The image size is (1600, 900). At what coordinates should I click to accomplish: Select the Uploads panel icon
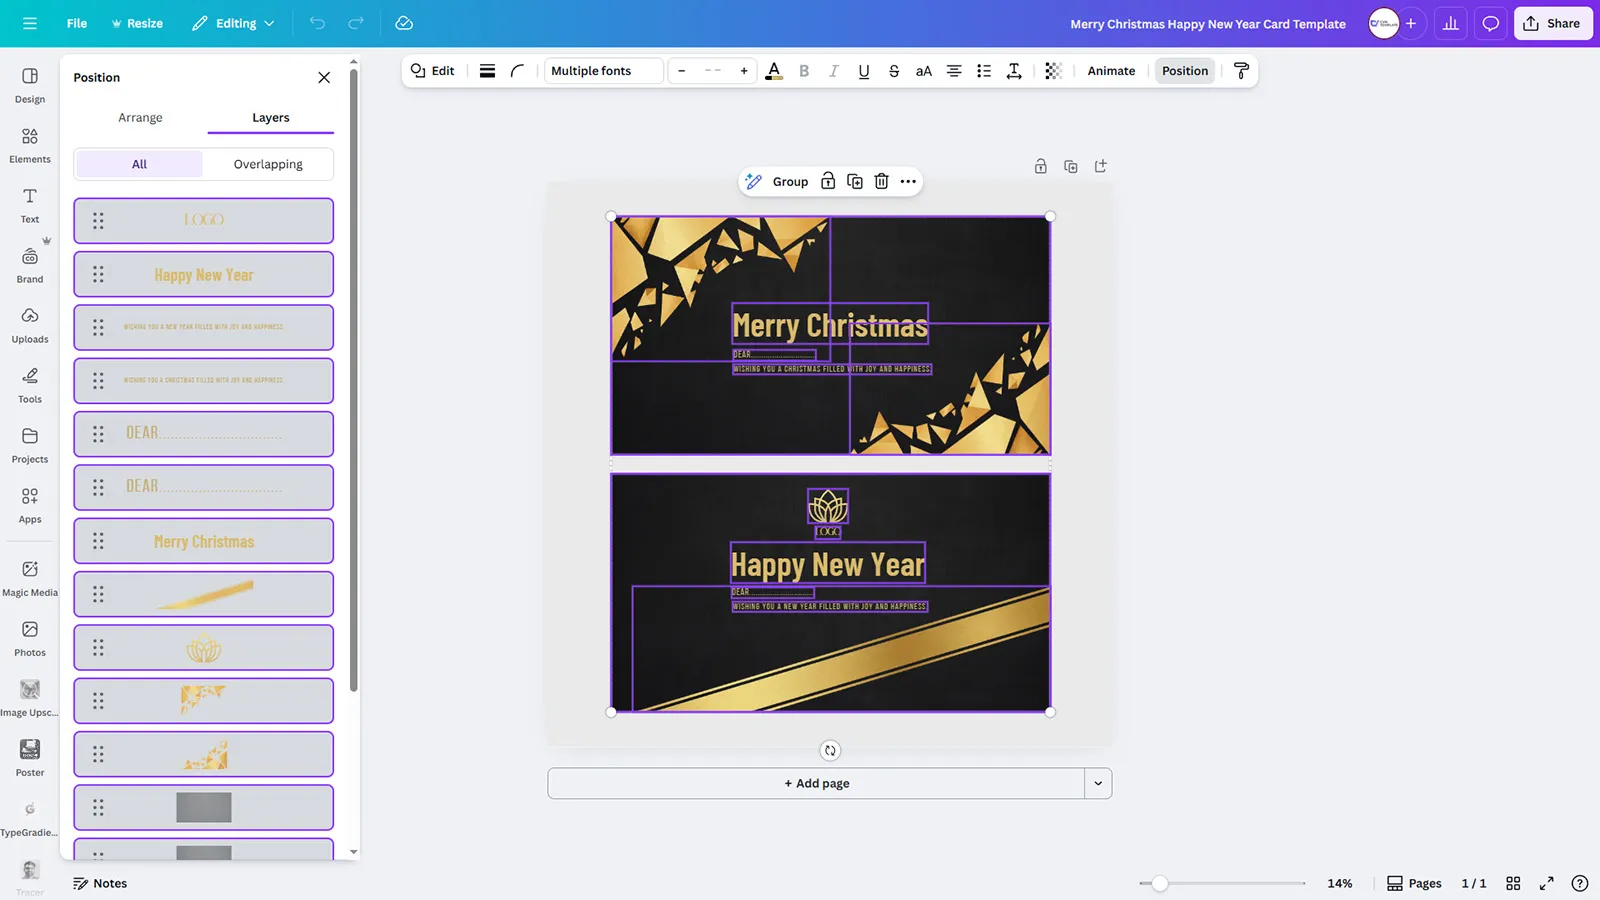[29, 324]
